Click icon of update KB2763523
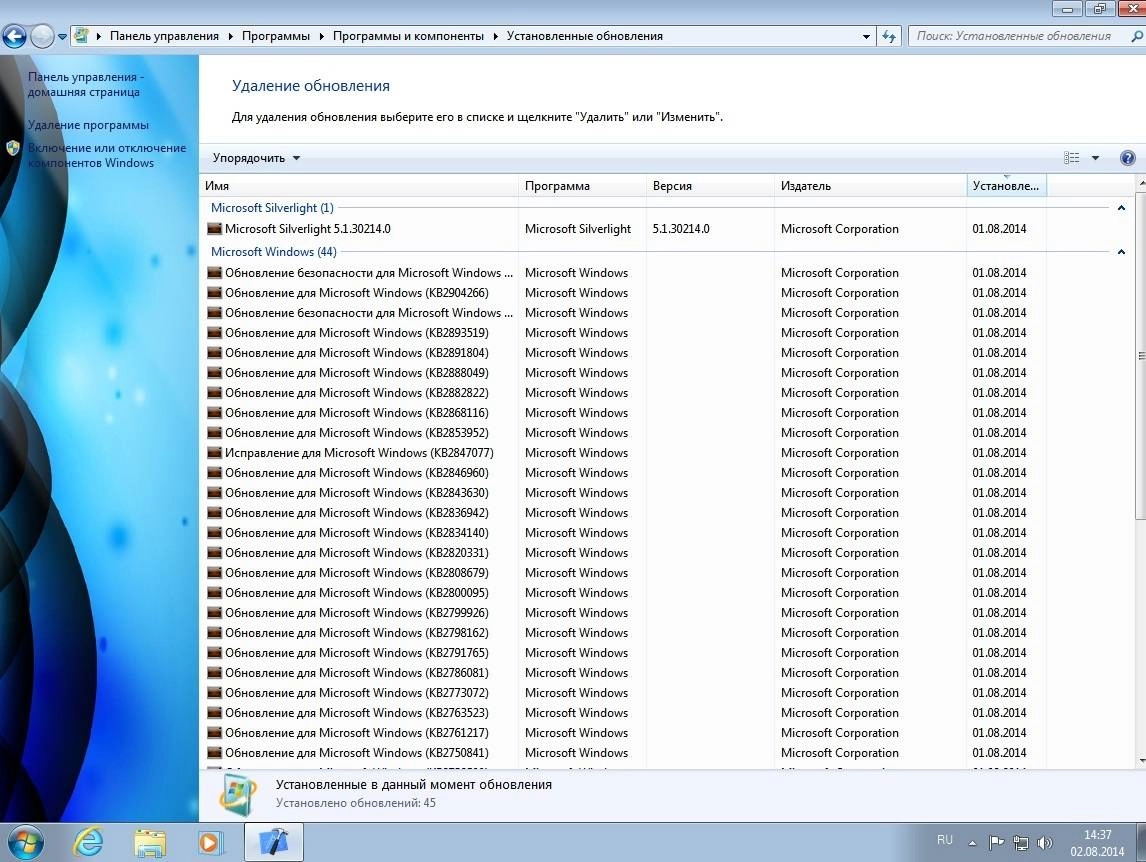The height and width of the screenshot is (862, 1146). point(214,713)
